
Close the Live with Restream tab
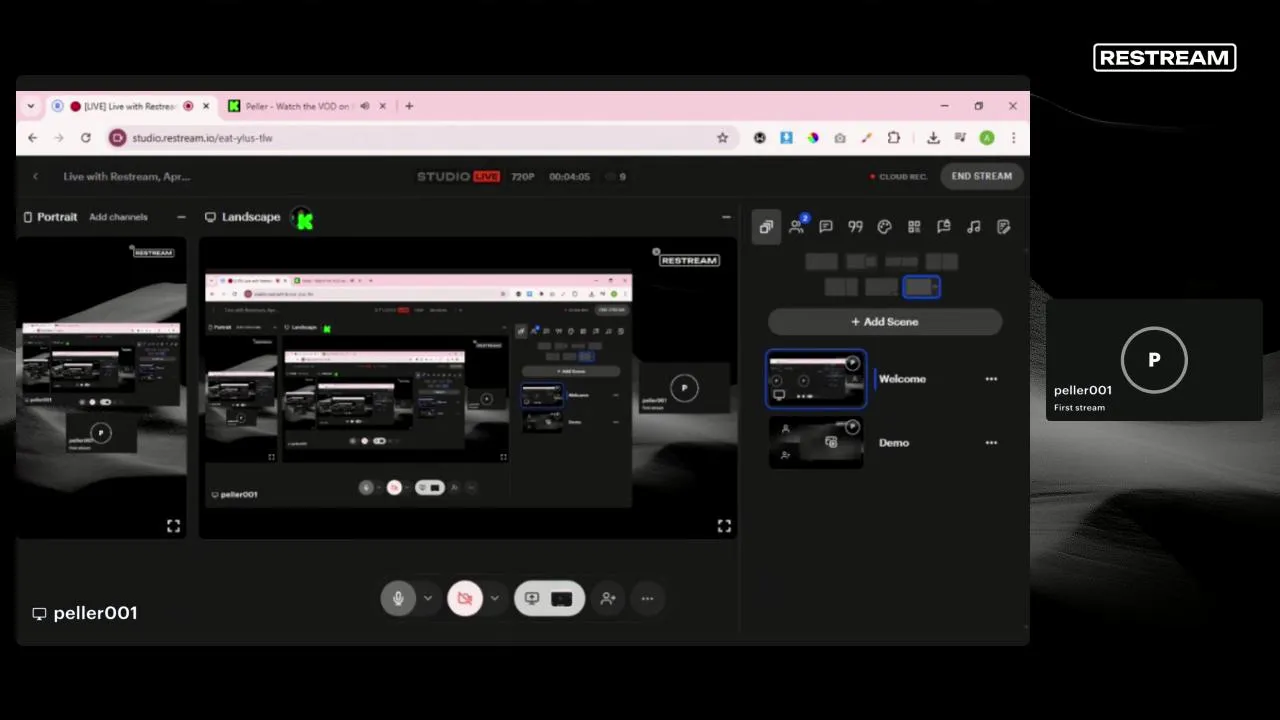[206, 106]
